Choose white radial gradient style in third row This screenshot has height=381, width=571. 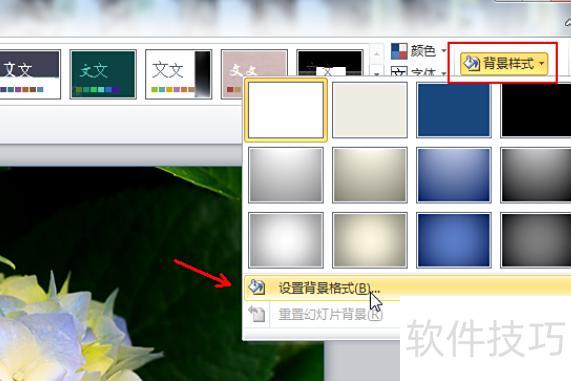click(x=286, y=240)
